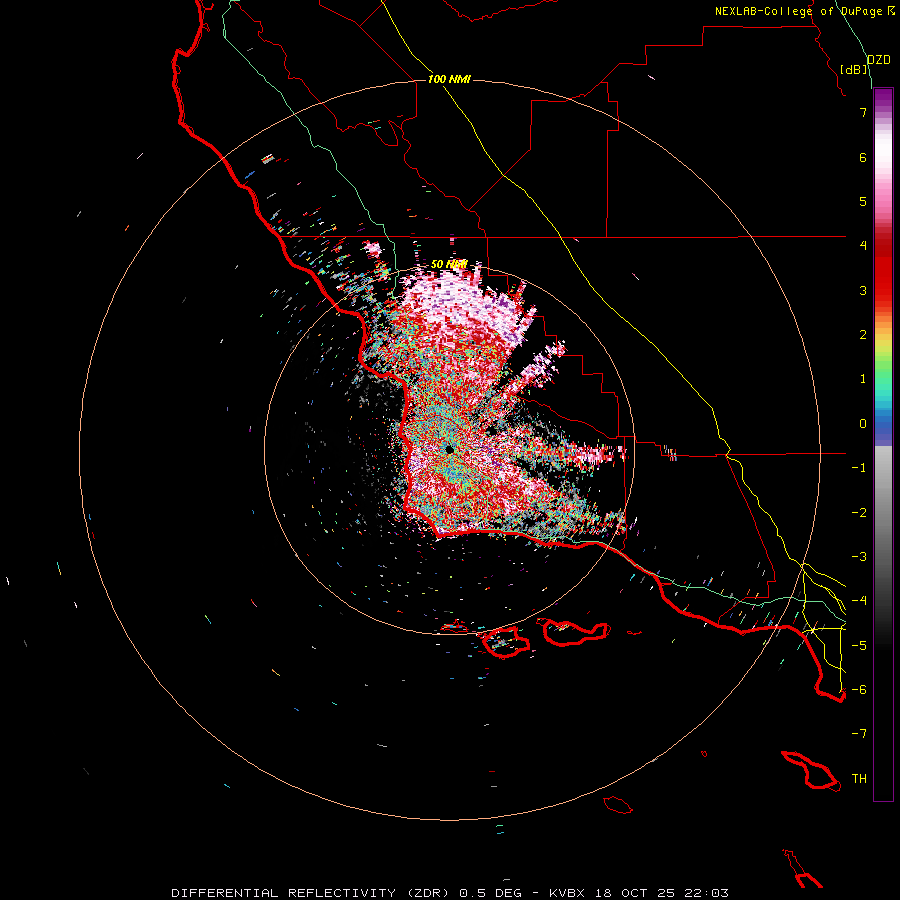Click the "100 NMI" range ring label
This screenshot has height=900, width=900.
(449, 79)
